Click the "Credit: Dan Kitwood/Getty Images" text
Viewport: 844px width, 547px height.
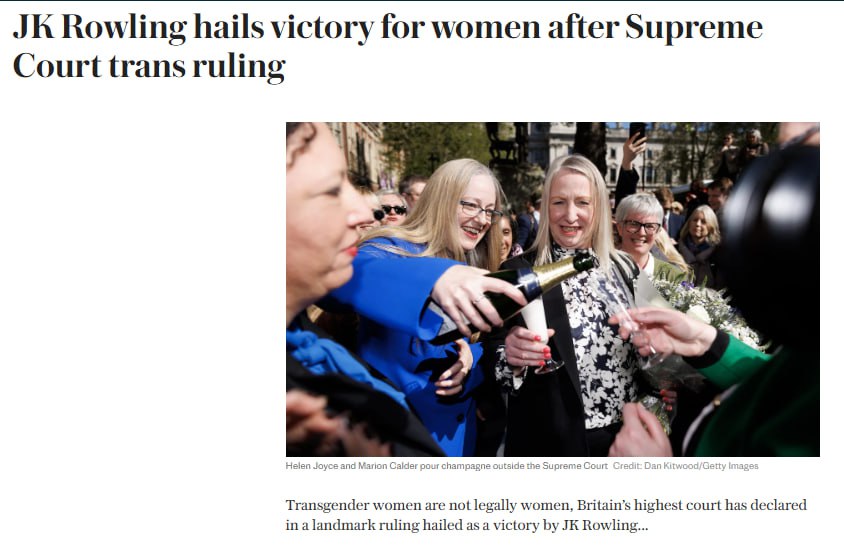tap(685, 466)
